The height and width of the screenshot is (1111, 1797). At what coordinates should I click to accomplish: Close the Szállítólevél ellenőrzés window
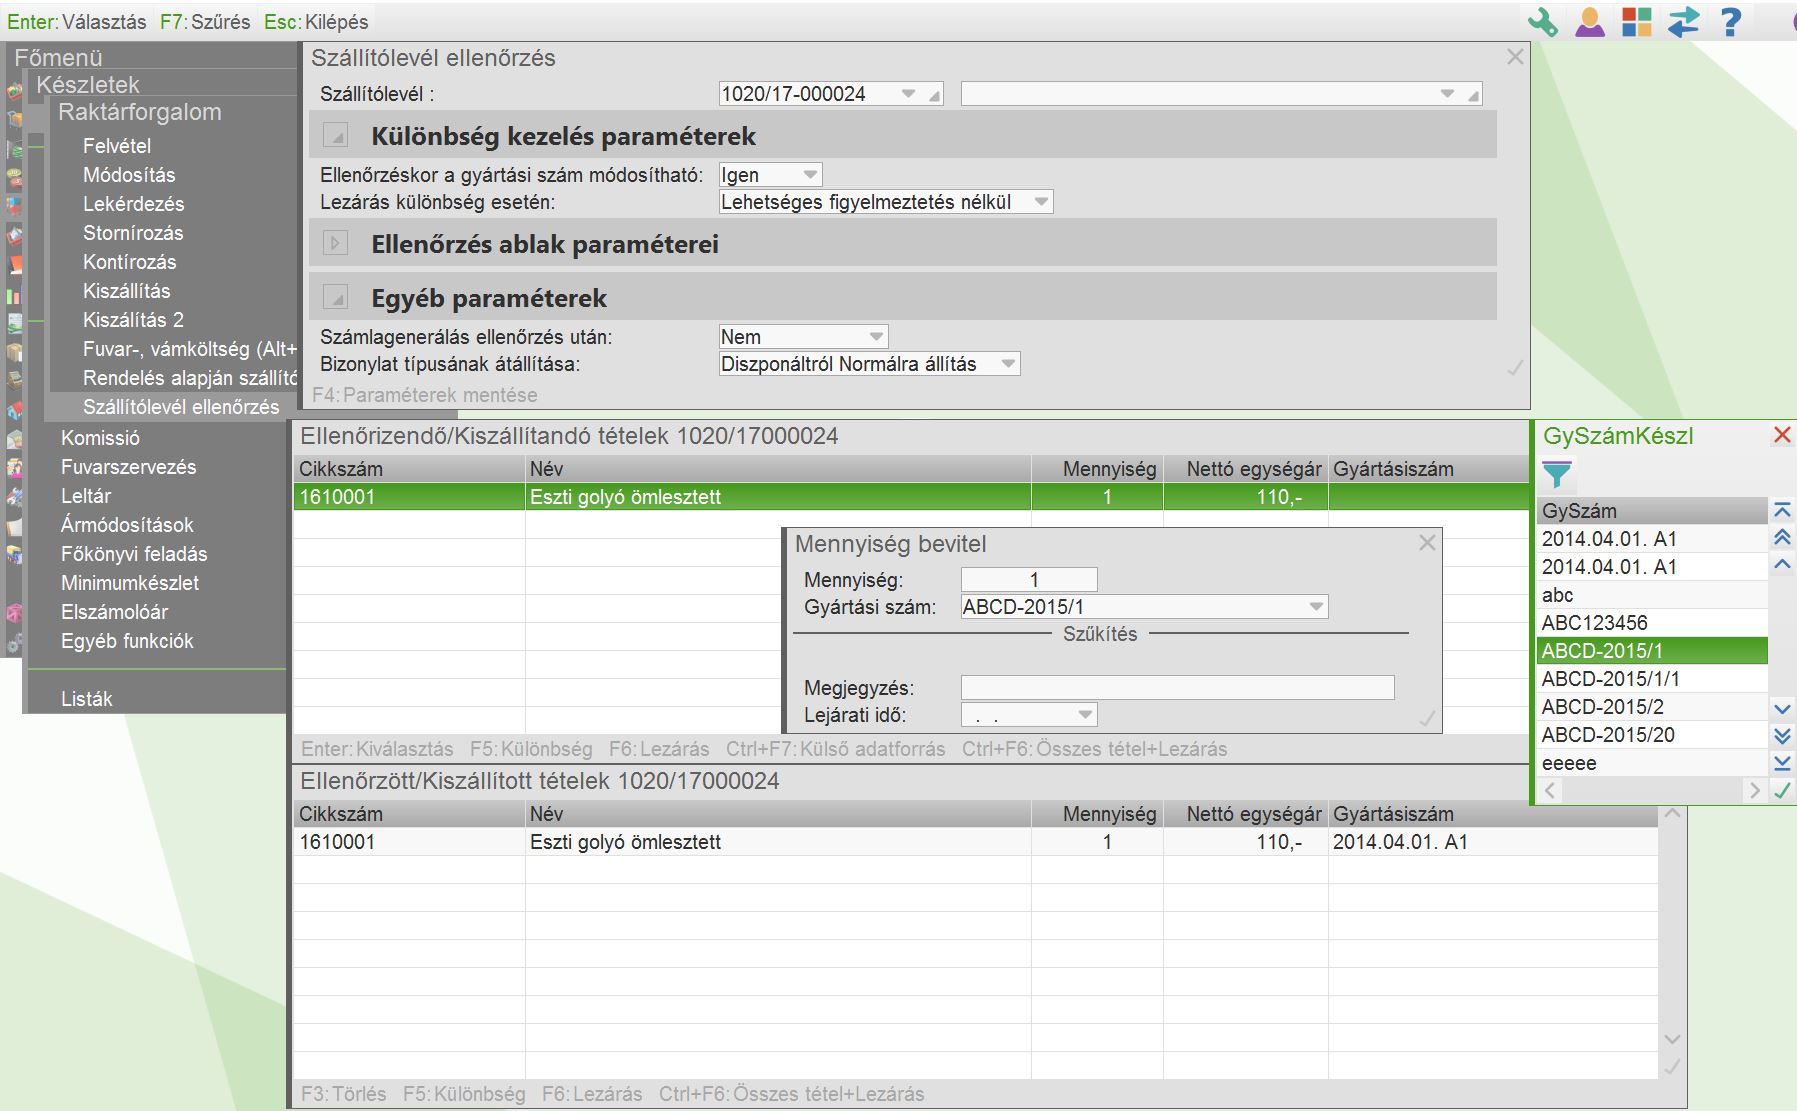click(x=1515, y=57)
